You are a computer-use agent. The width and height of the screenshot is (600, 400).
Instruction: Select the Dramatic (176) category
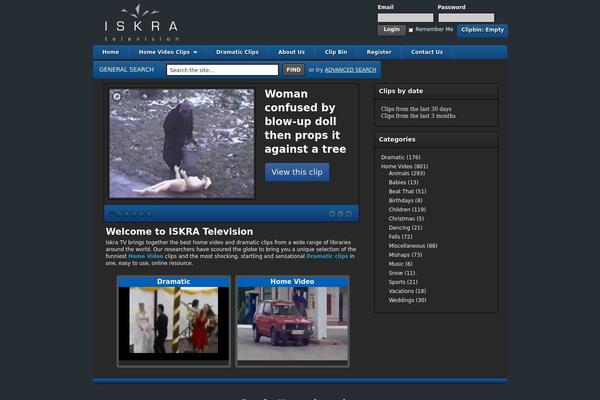[401, 157]
